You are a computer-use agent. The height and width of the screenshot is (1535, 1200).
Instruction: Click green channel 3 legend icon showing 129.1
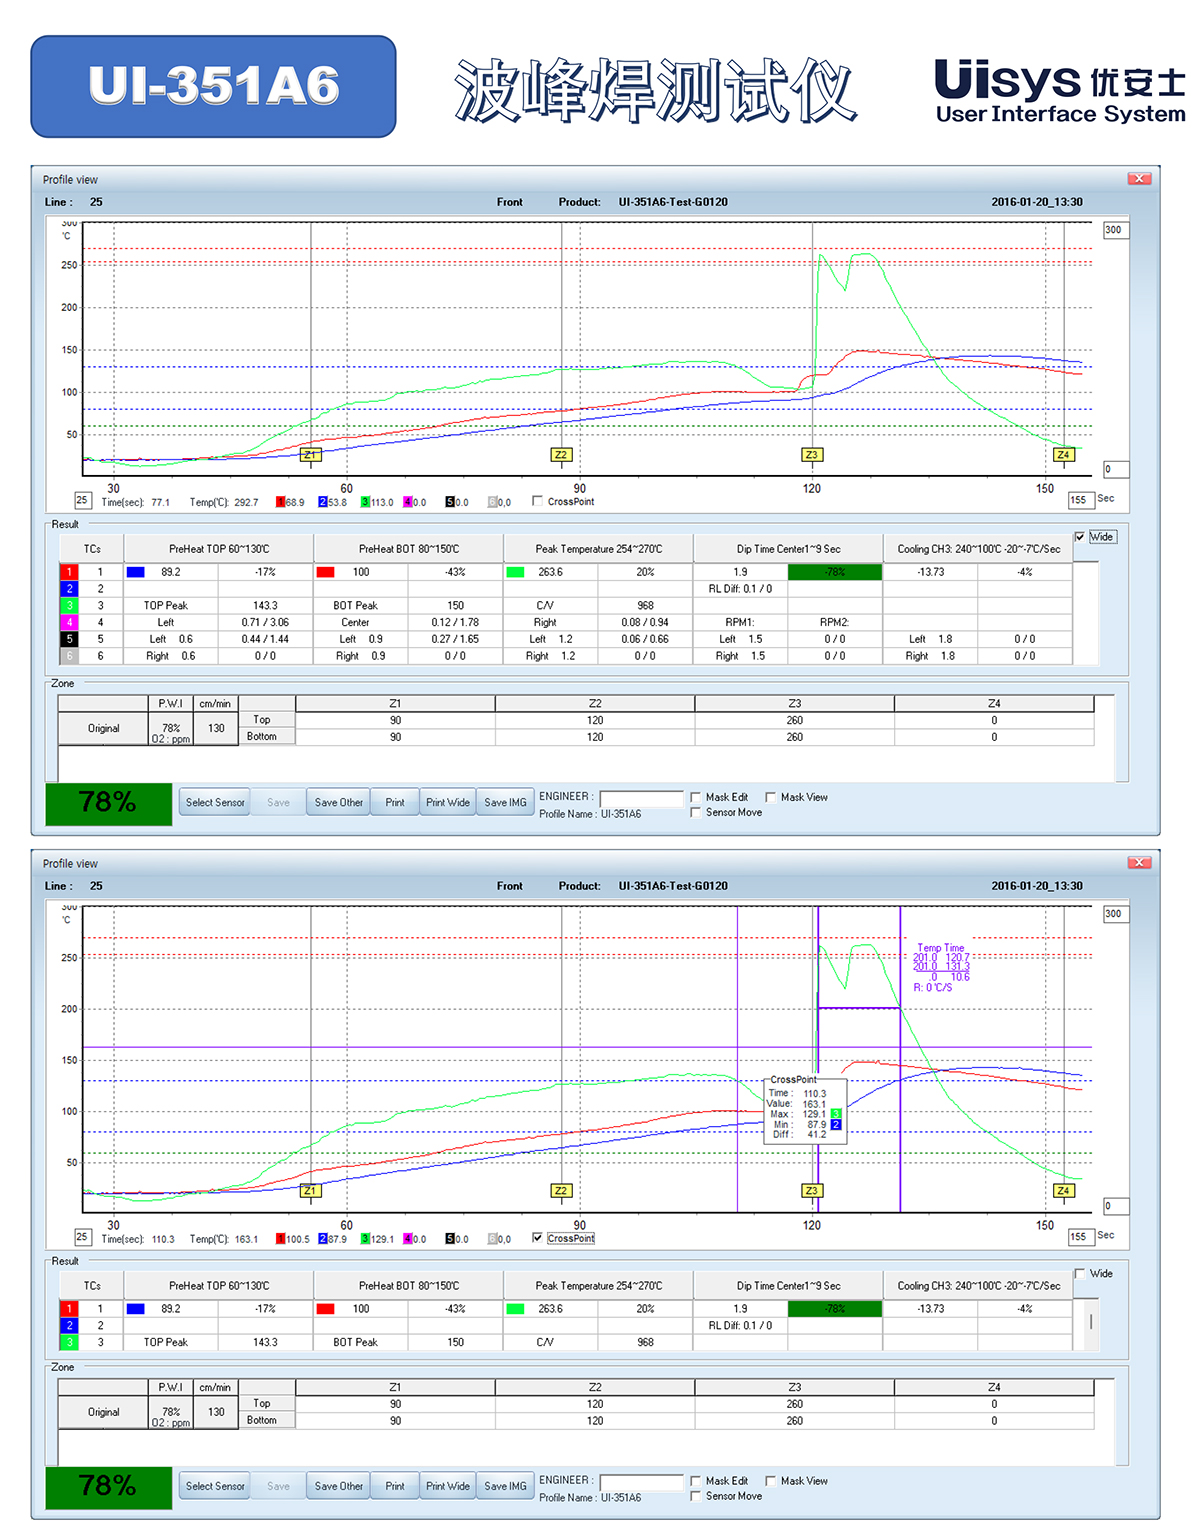(x=365, y=1239)
